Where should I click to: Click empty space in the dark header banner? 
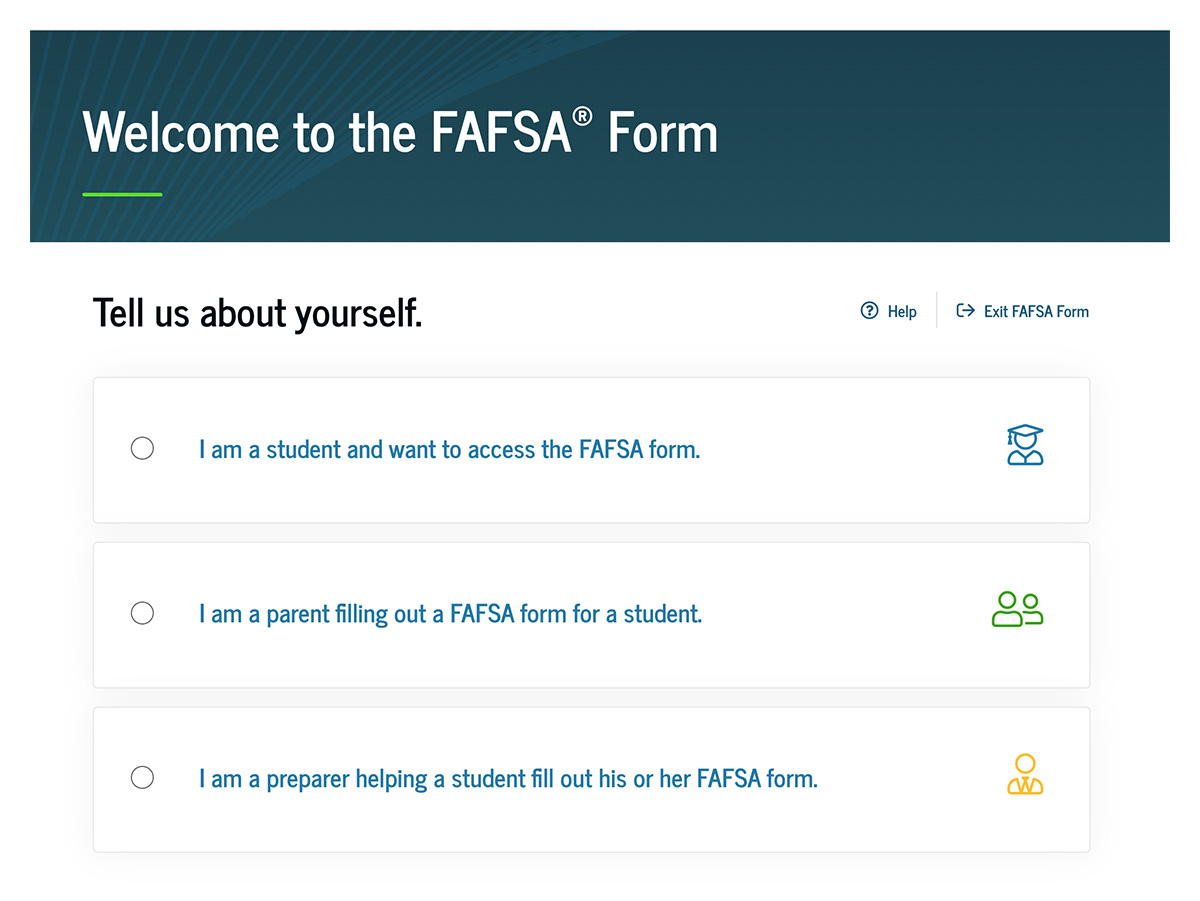950,140
